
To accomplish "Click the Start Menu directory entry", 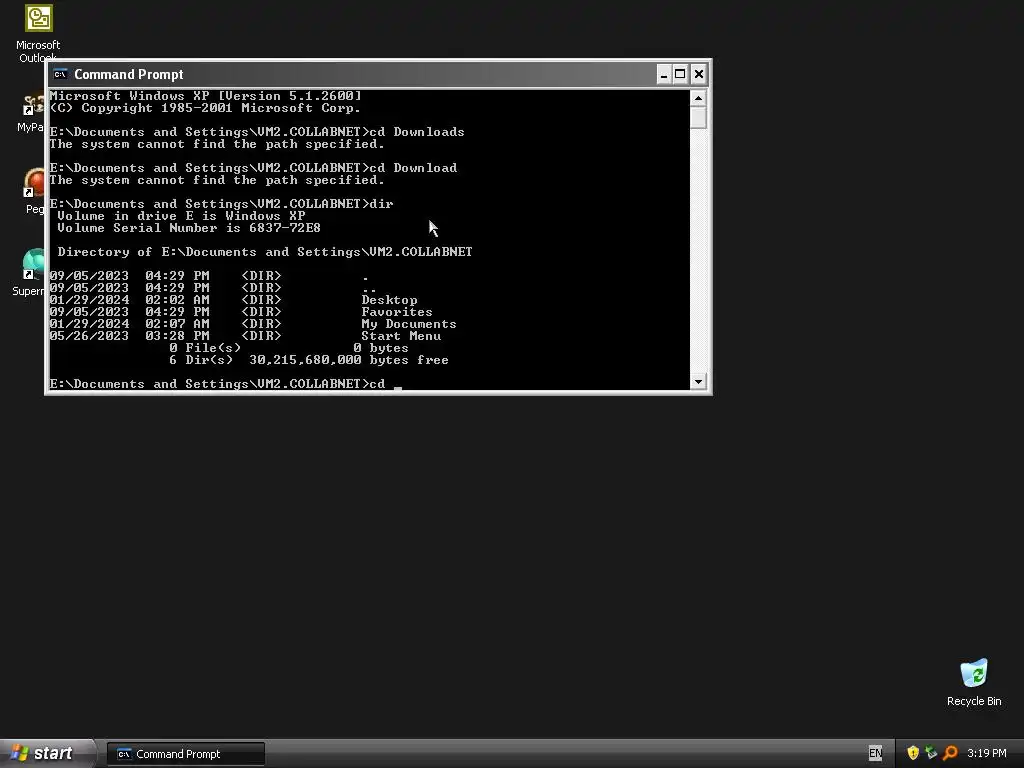I will (x=401, y=336).
